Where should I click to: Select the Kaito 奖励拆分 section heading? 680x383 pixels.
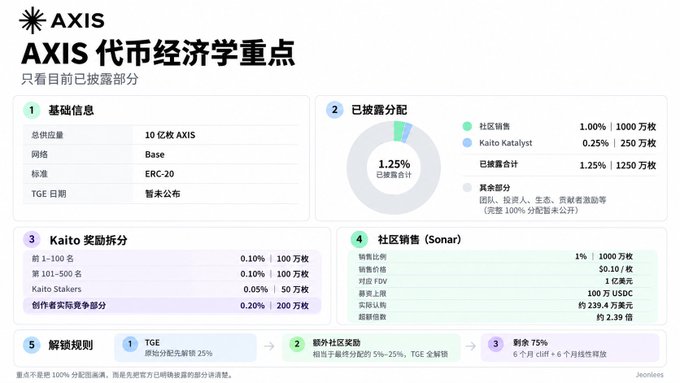[88, 240]
